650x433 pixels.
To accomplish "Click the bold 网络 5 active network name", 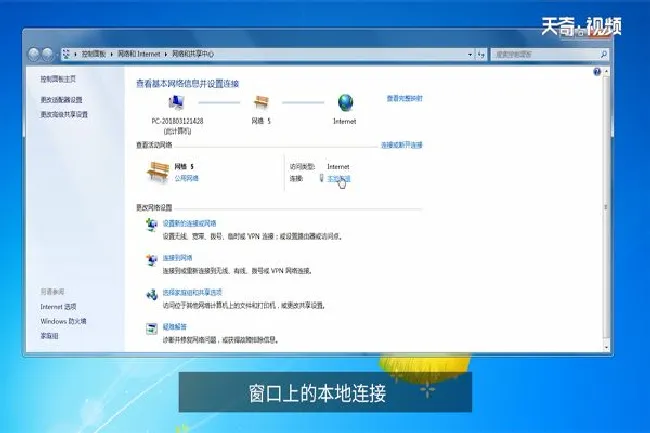I will 184,167.
